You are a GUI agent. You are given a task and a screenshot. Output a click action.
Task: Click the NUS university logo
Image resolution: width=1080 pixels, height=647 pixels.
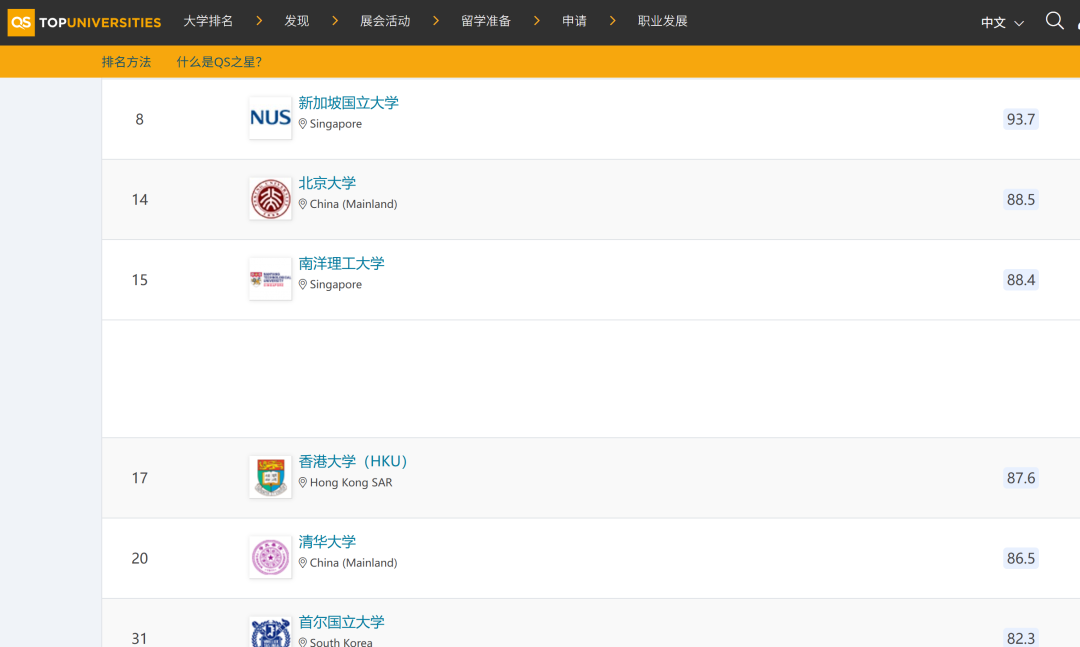(270, 118)
